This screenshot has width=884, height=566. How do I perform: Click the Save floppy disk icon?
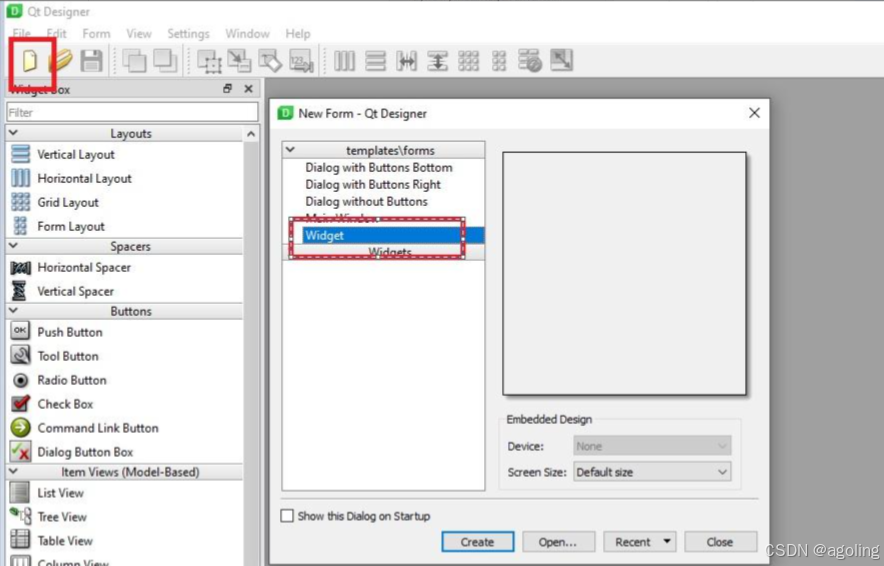[91, 60]
